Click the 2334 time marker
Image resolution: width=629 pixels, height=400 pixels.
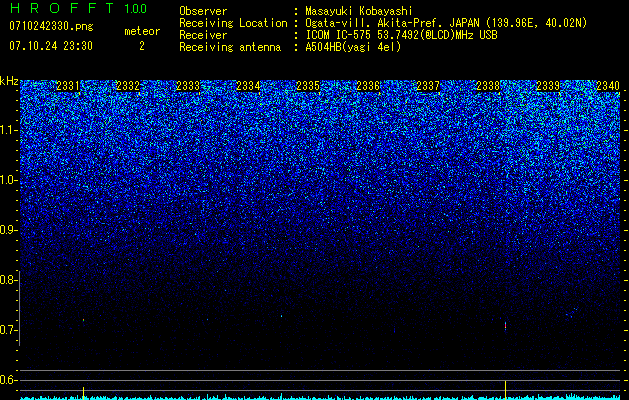pyautogui.click(x=248, y=86)
